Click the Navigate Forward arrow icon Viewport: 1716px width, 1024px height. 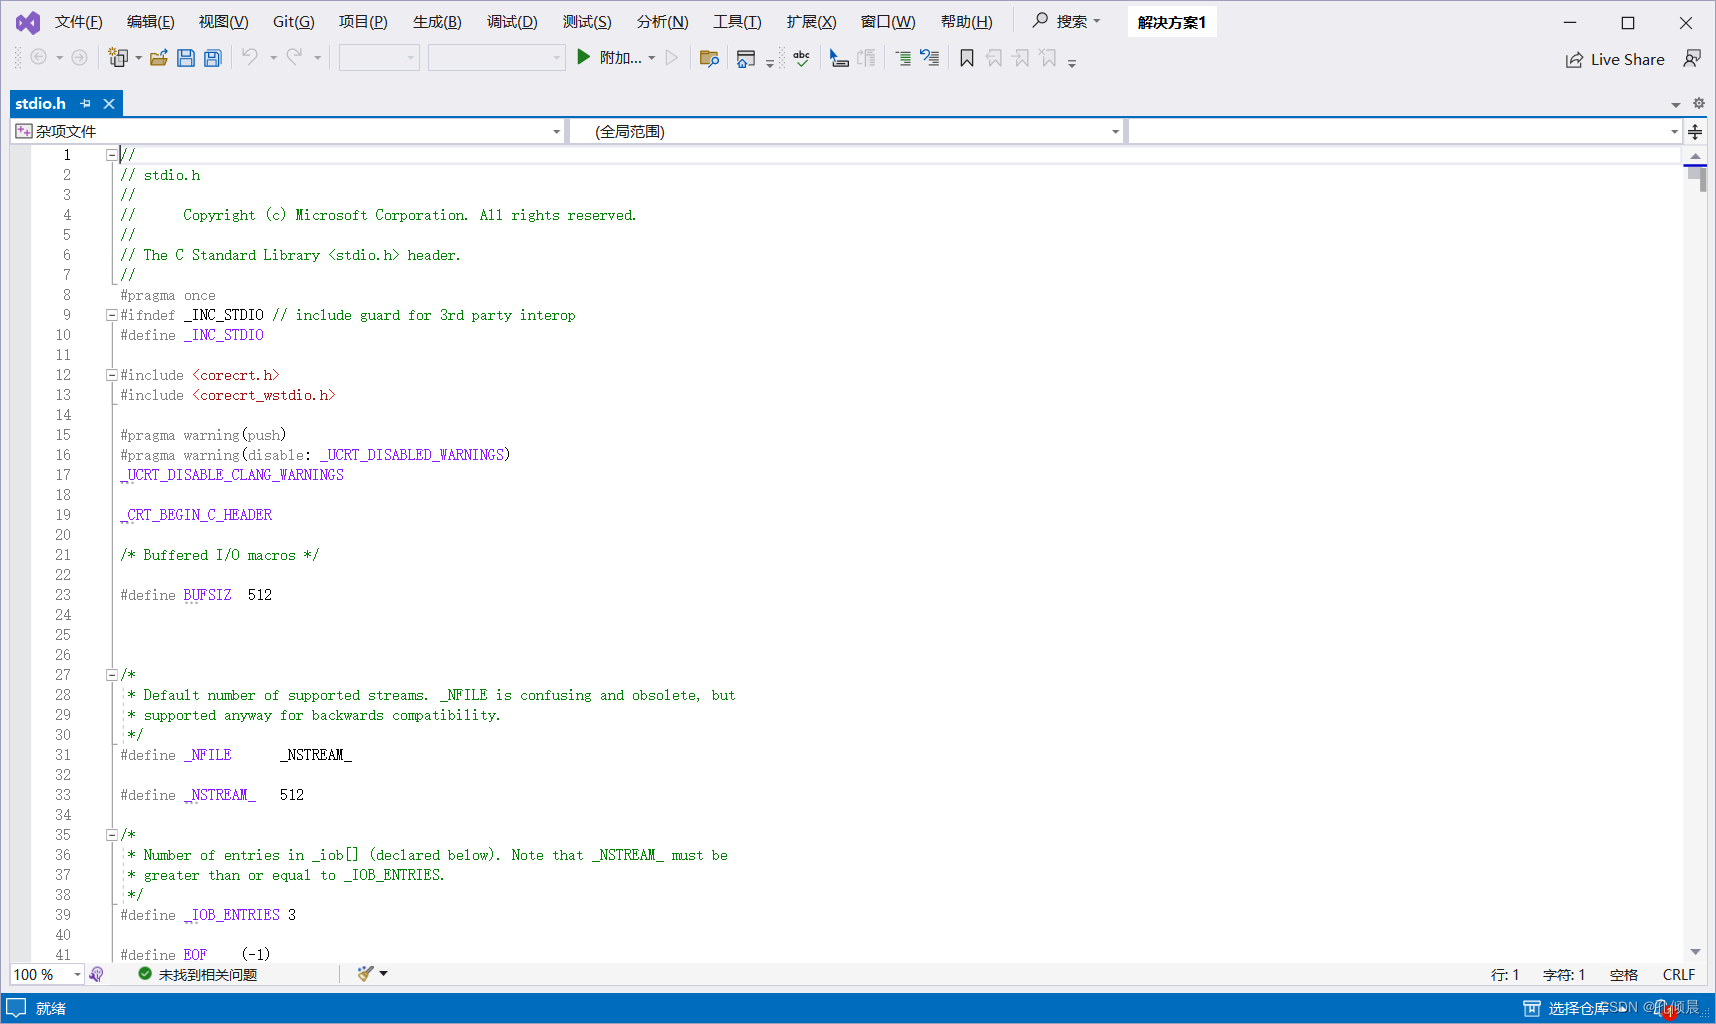[79, 57]
